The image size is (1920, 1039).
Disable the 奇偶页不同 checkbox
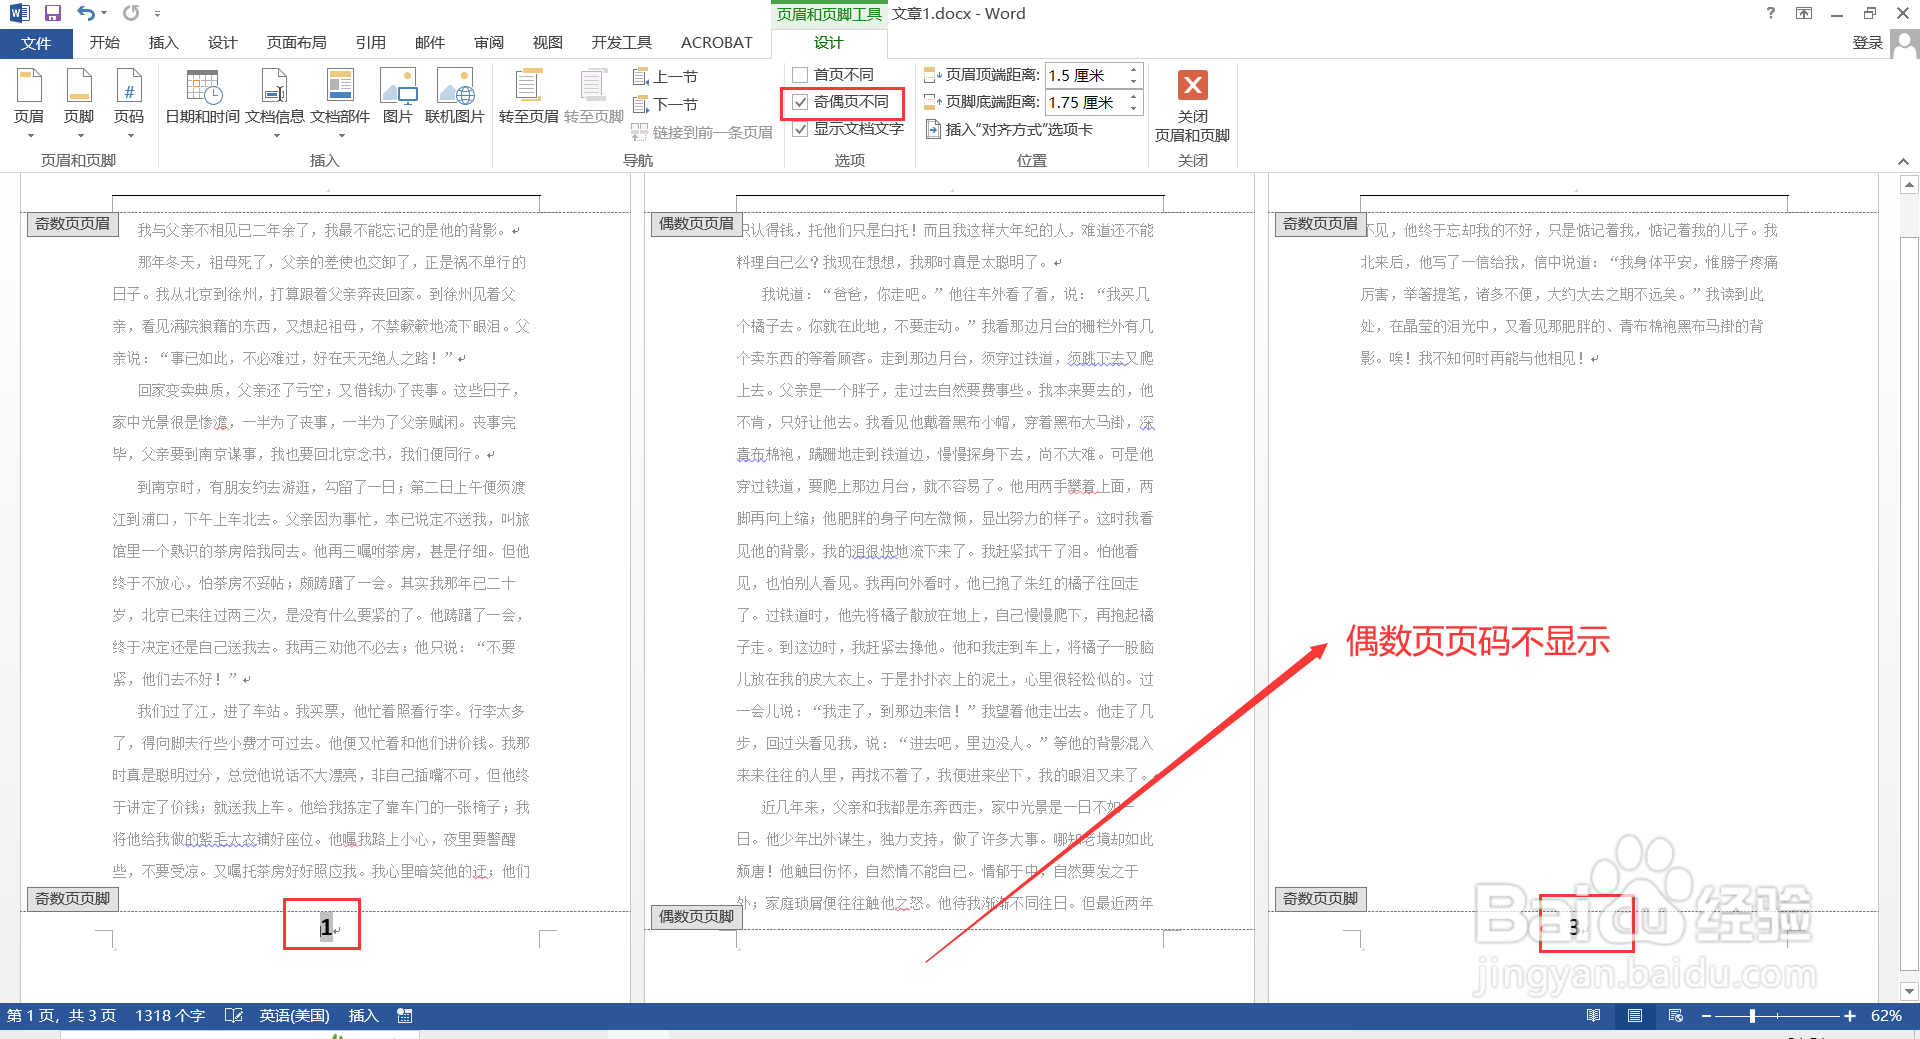click(800, 102)
